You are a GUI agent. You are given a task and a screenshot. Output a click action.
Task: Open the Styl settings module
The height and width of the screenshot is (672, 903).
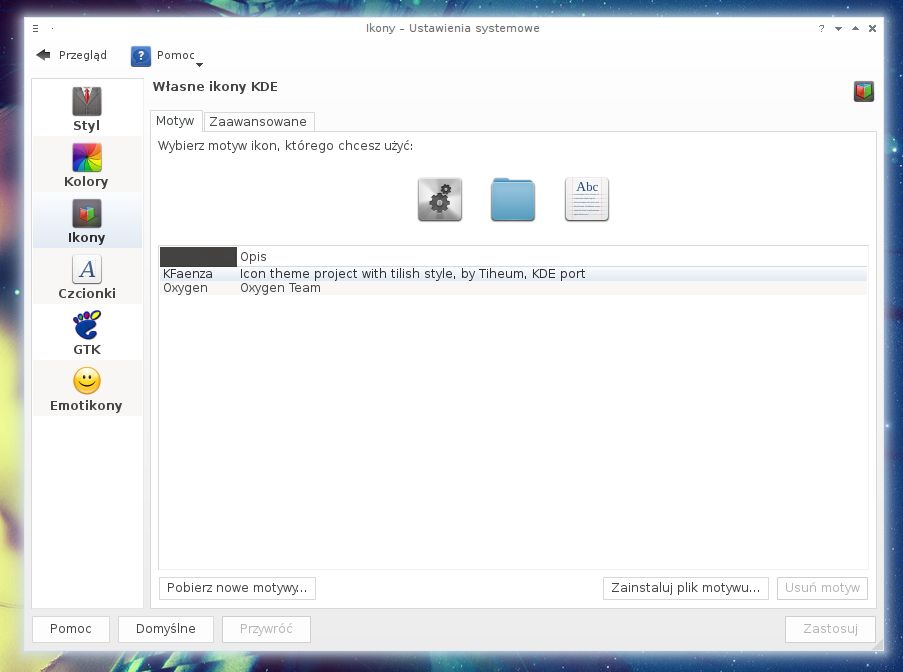pos(86,109)
